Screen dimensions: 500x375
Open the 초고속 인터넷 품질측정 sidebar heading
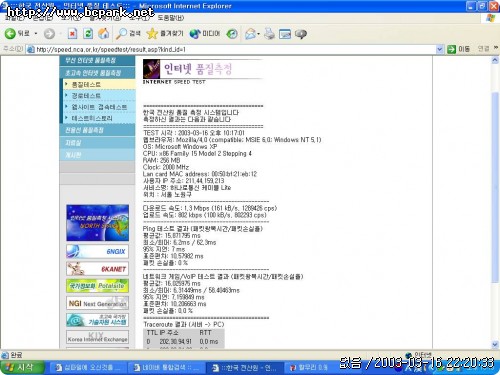97,73
